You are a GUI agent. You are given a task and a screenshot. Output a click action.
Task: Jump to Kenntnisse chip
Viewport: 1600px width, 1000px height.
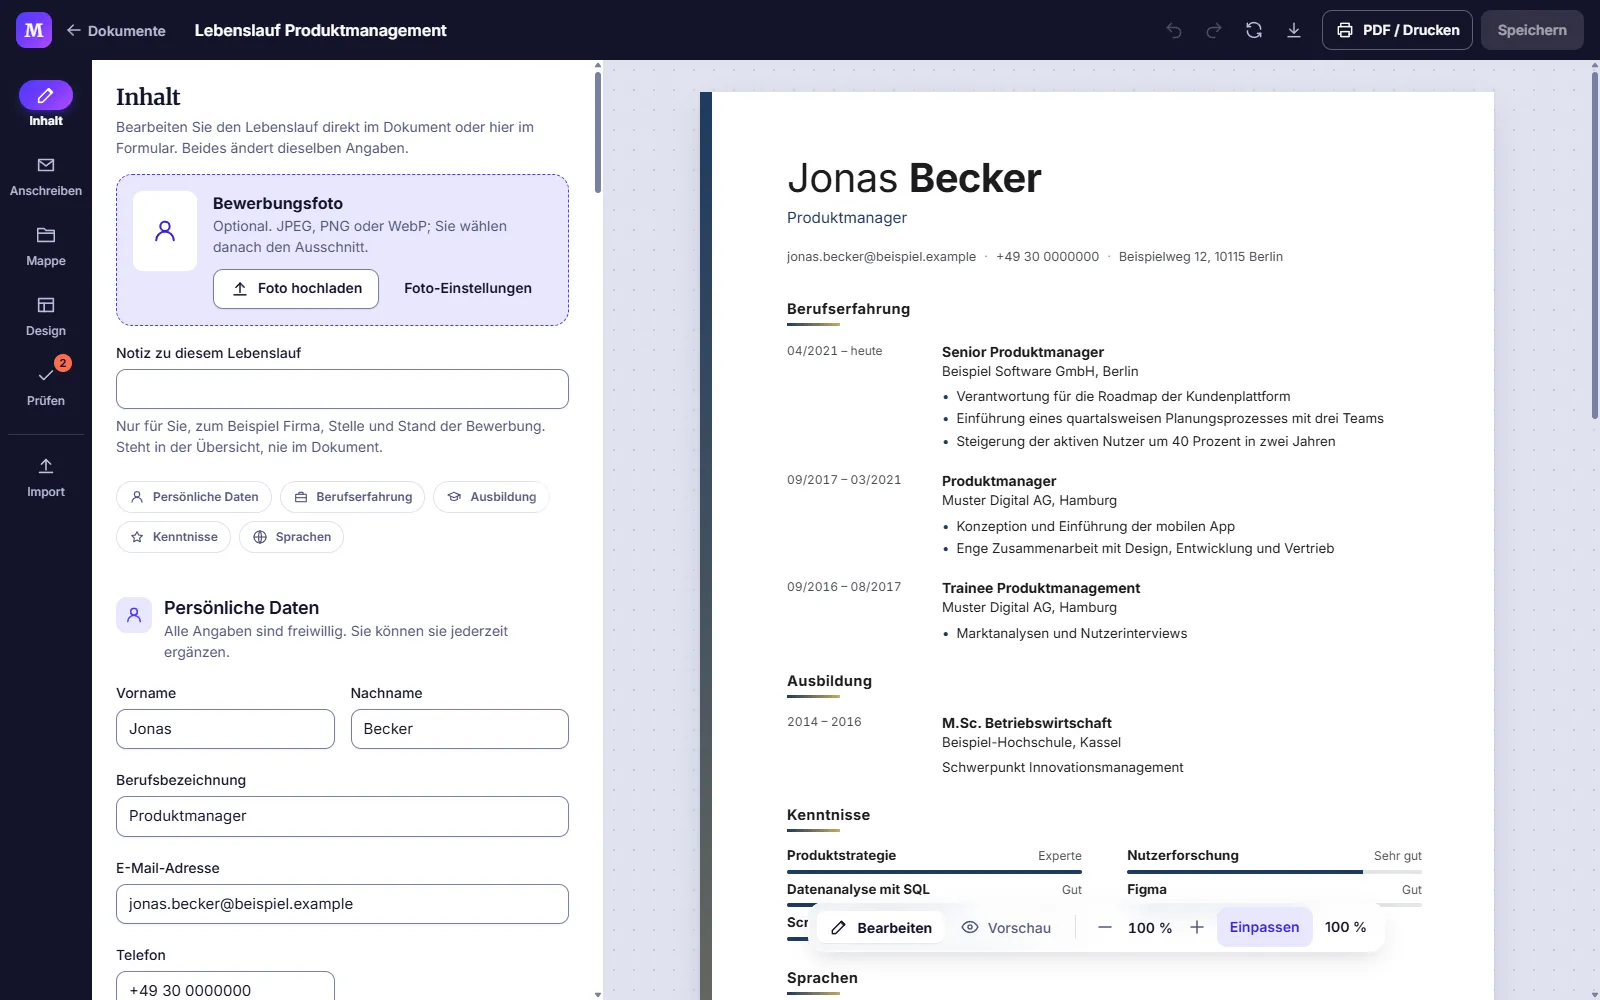(174, 537)
